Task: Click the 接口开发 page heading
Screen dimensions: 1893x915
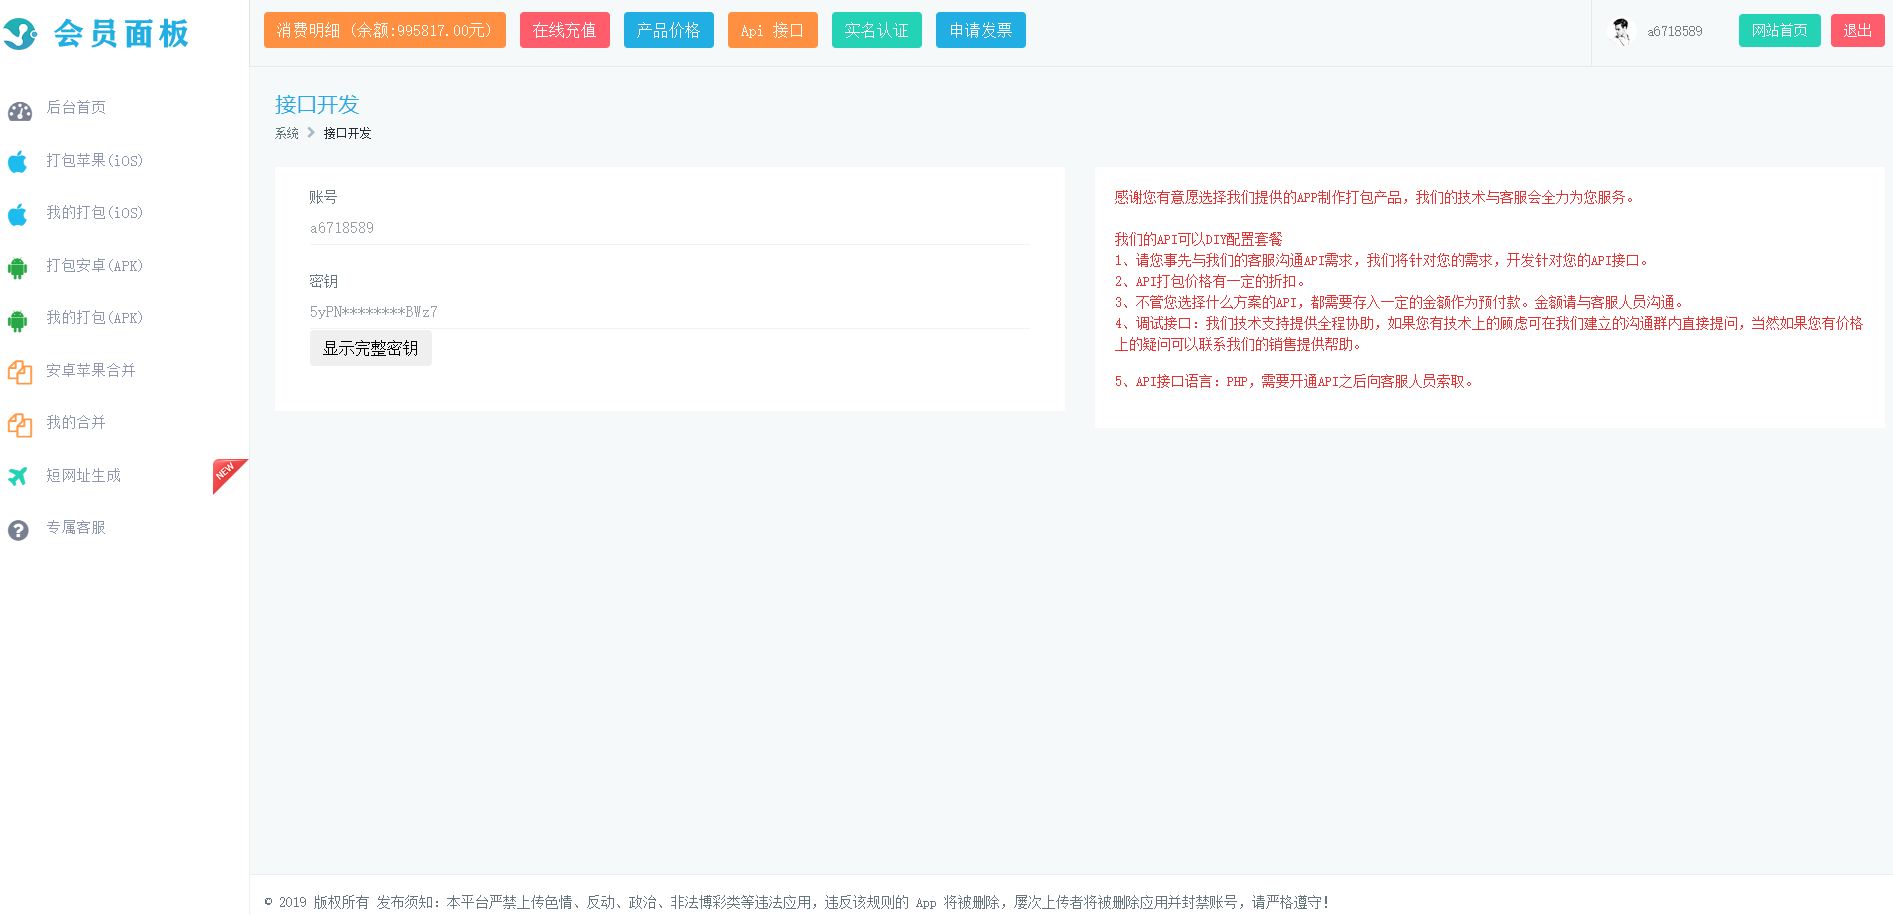Action: 317,104
